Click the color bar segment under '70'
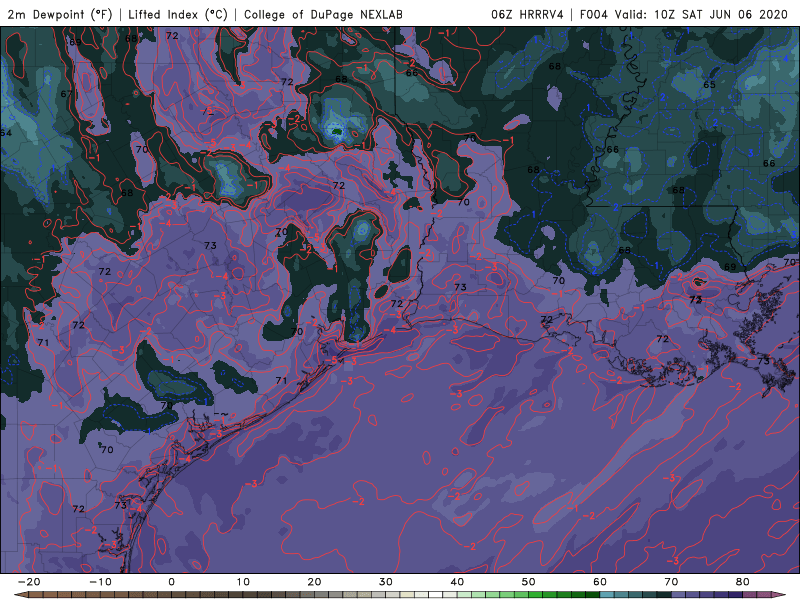Image resolution: width=800 pixels, height=600 pixels. (679, 595)
